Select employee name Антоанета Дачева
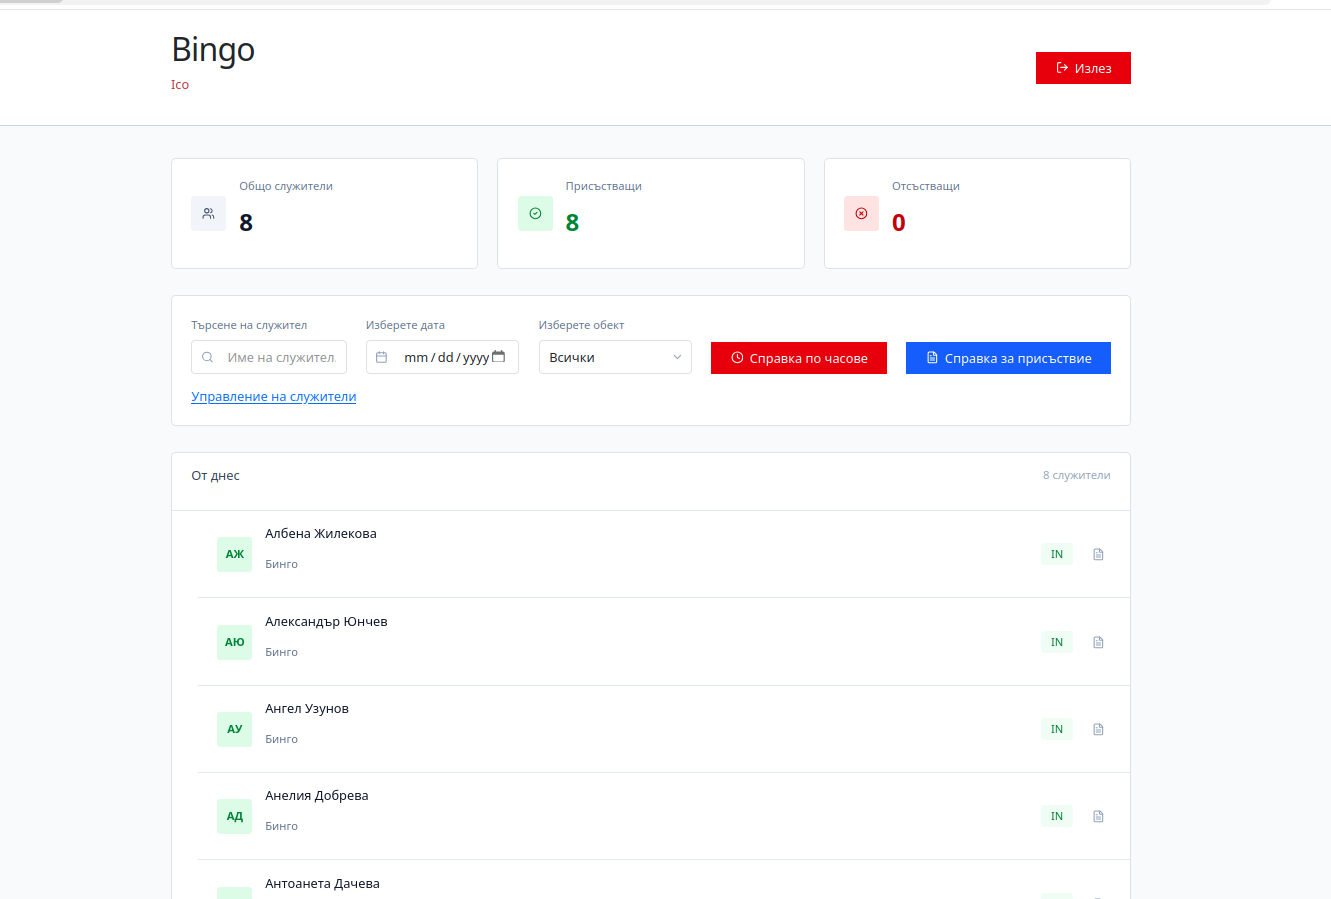The height and width of the screenshot is (899, 1331). click(322, 884)
